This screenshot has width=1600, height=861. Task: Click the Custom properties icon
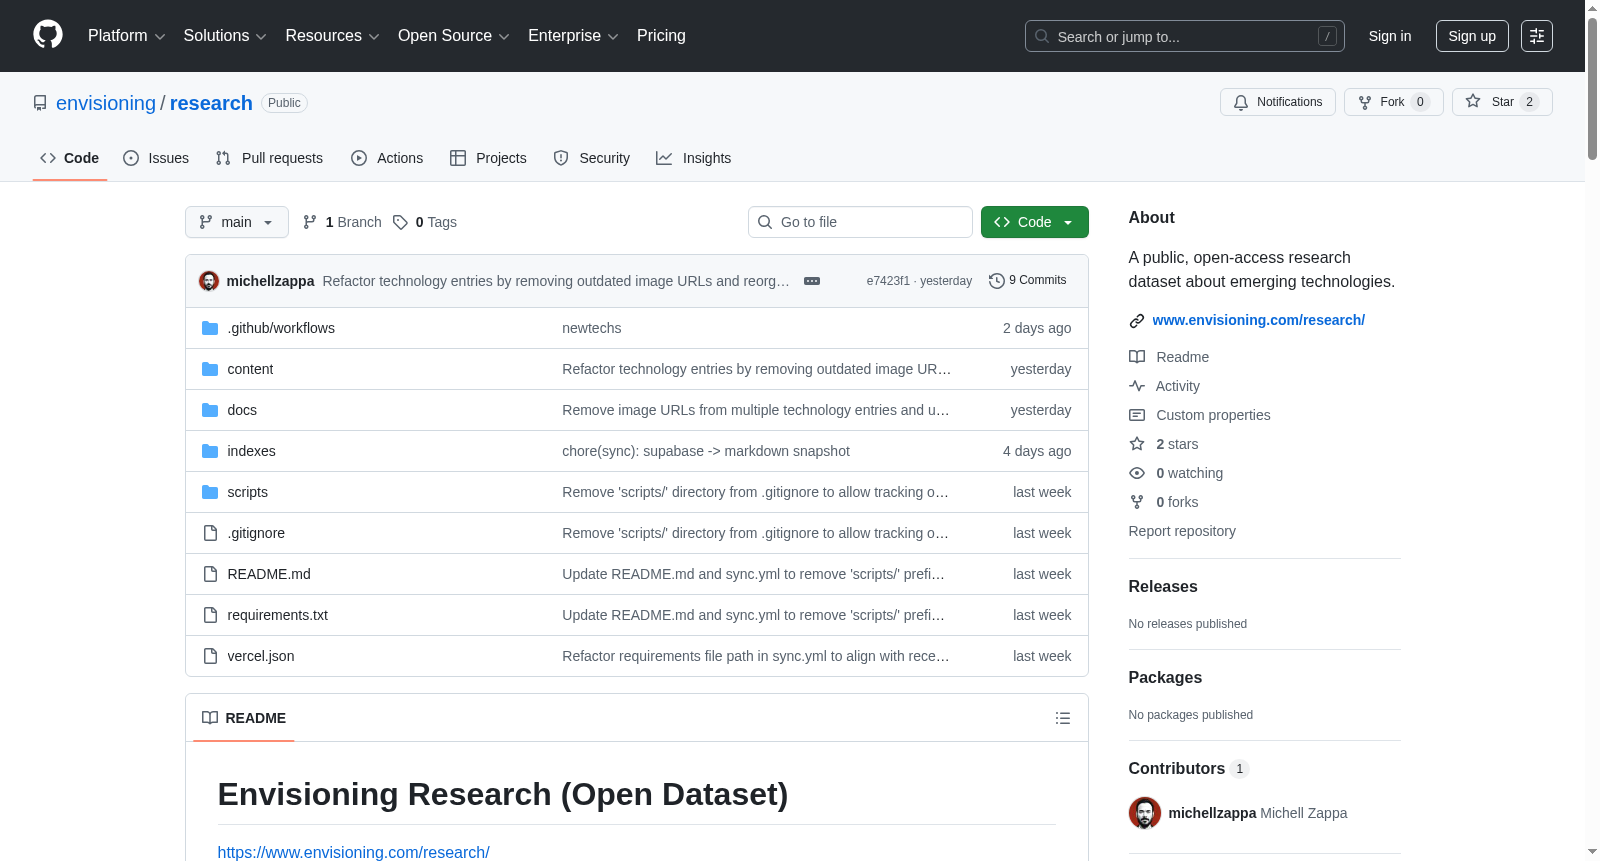pos(1137,415)
